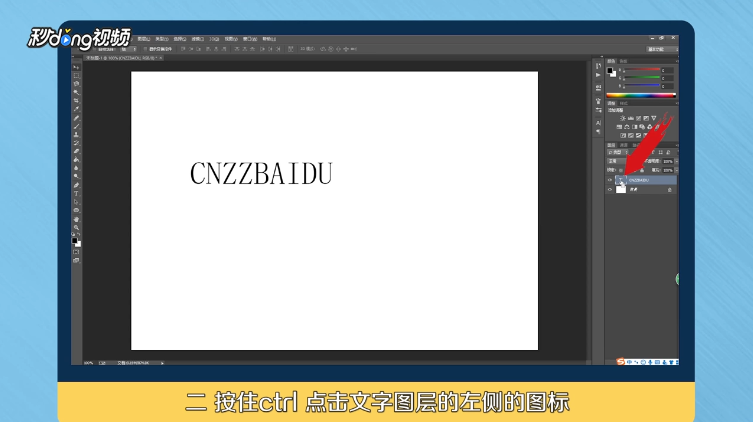Open auto-select group/layer dropdown
The width and height of the screenshot is (753, 422).
pos(129,49)
